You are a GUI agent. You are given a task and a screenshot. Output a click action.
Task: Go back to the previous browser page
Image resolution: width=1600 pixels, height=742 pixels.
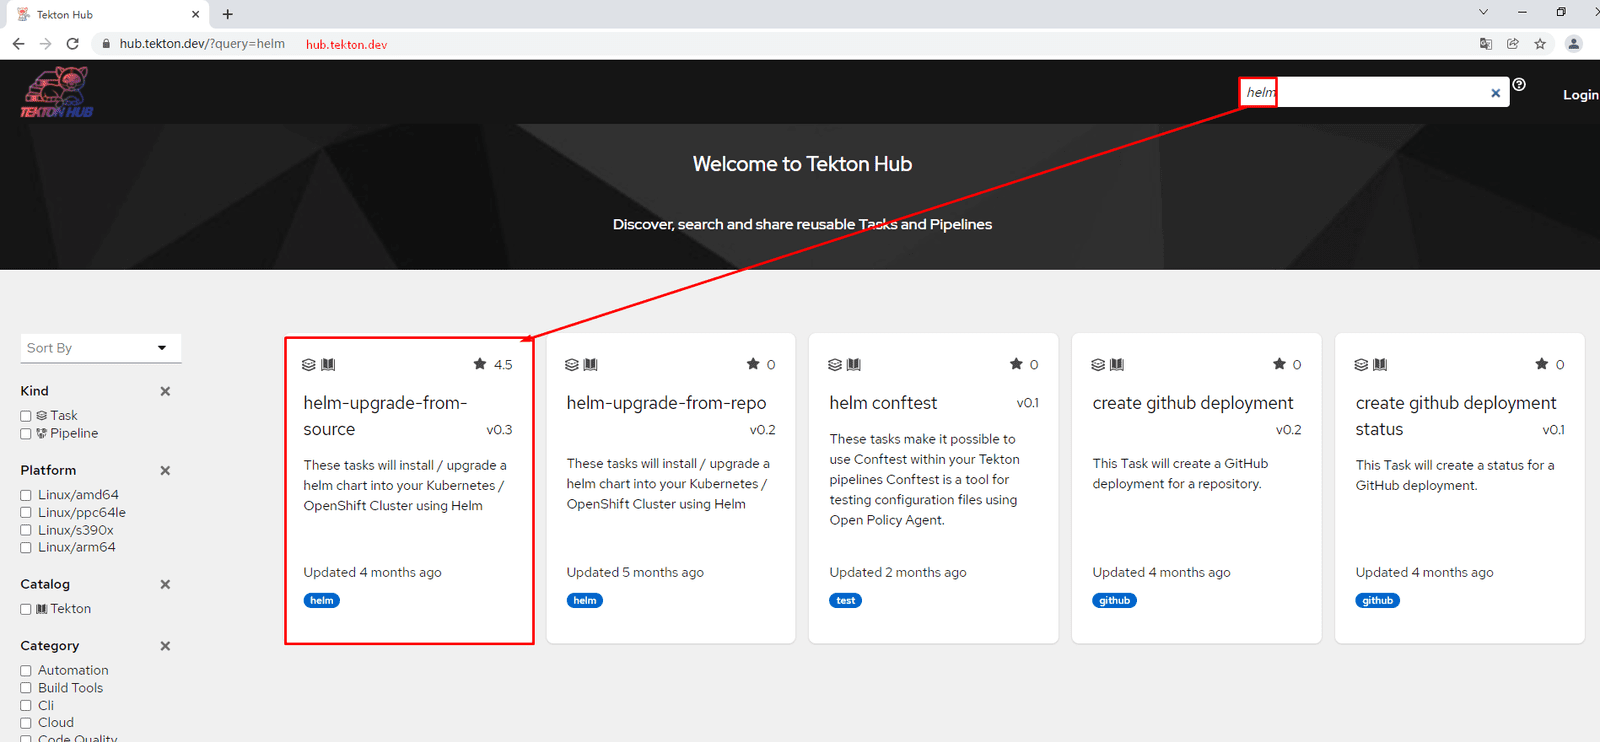18,44
